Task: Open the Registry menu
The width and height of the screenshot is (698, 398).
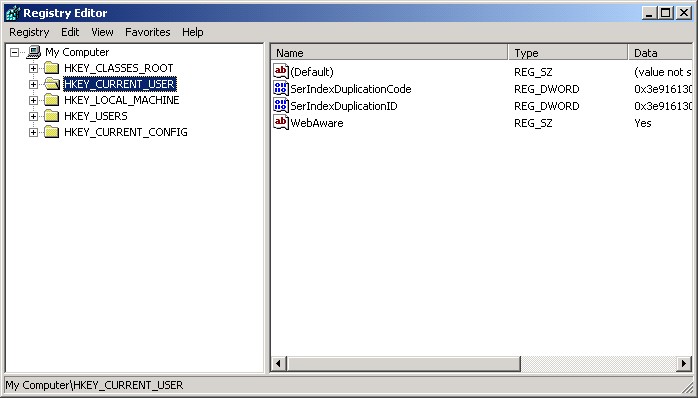Action: point(29,32)
